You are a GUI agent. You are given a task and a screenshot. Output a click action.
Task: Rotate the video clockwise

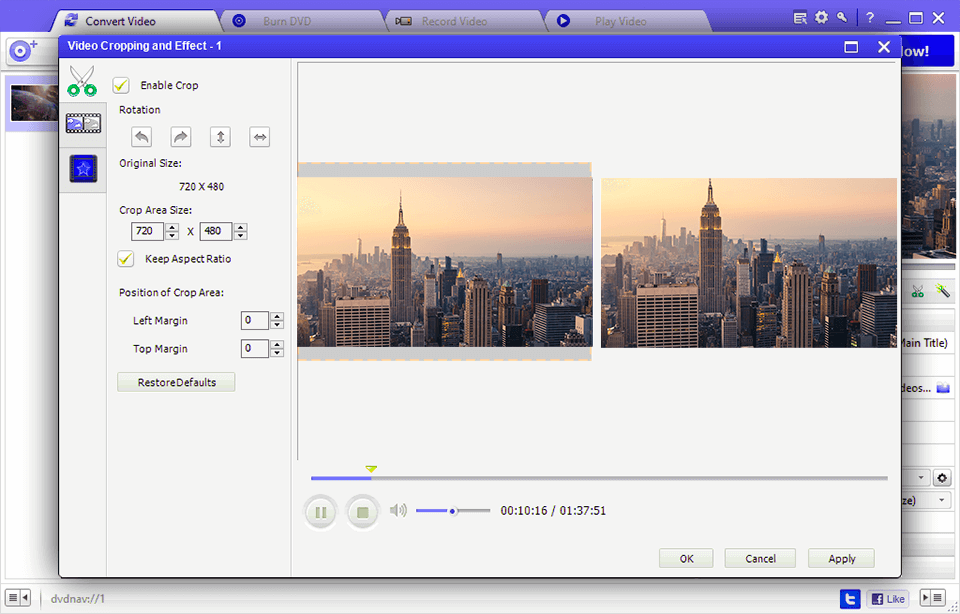180,137
